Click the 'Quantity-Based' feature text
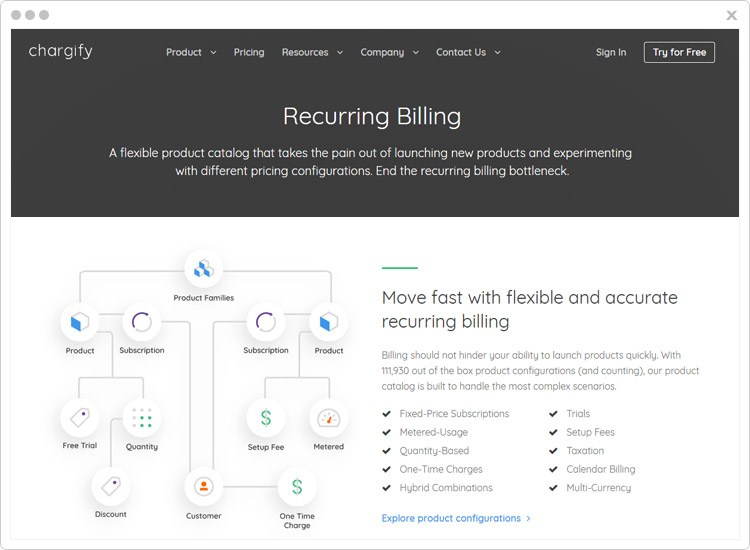Viewport: 750px width, 550px height. click(434, 451)
